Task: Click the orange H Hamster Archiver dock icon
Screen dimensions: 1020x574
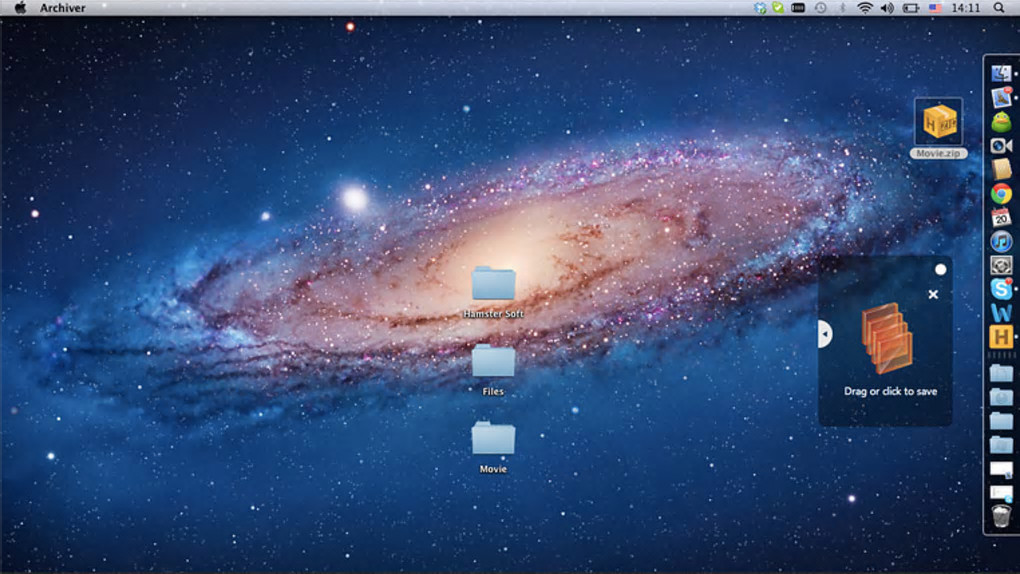Action: click(x=1001, y=337)
